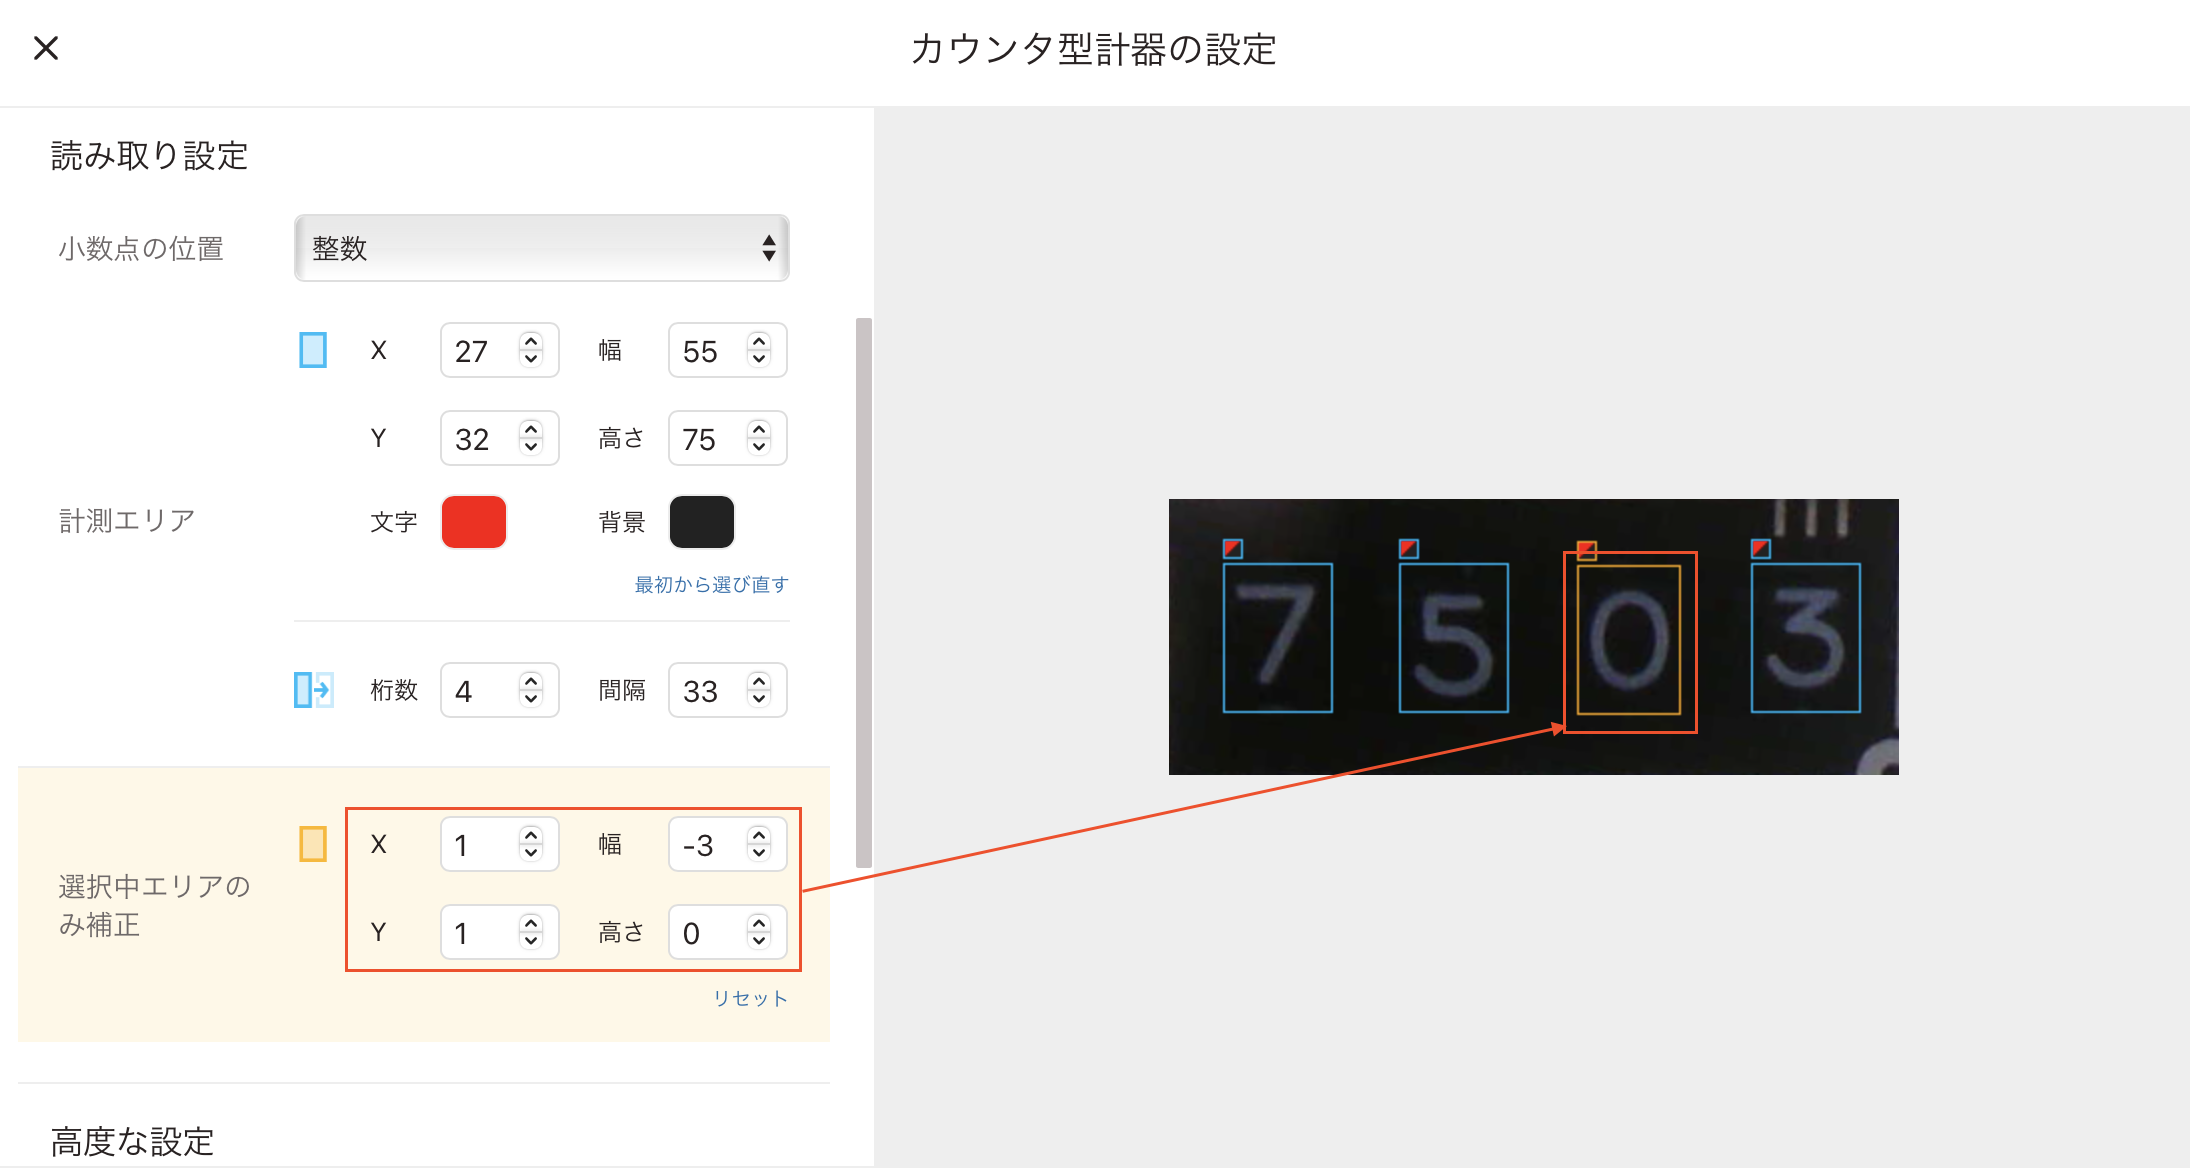Click the red corner marker above digit 5
2190x1170 pixels.
click(x=1409, y=549)
